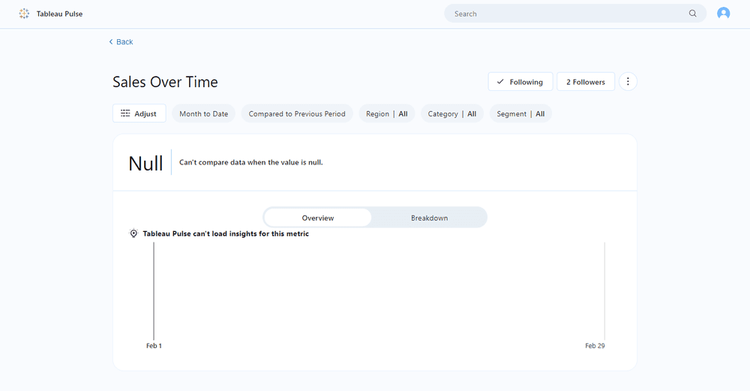Open the user profile avatar
Image resolution: width=750 pixels, height=391 pixels.
tap(723, 13)
